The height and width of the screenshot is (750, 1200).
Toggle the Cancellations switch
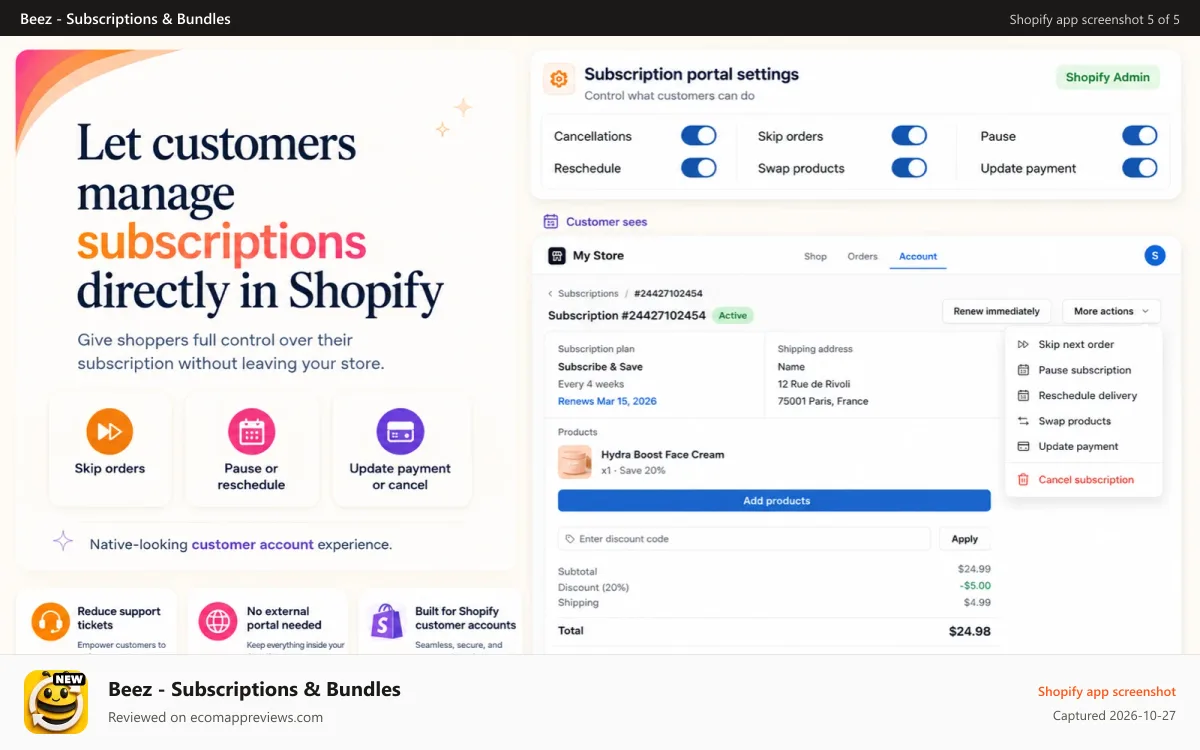(x=699, y=136)
